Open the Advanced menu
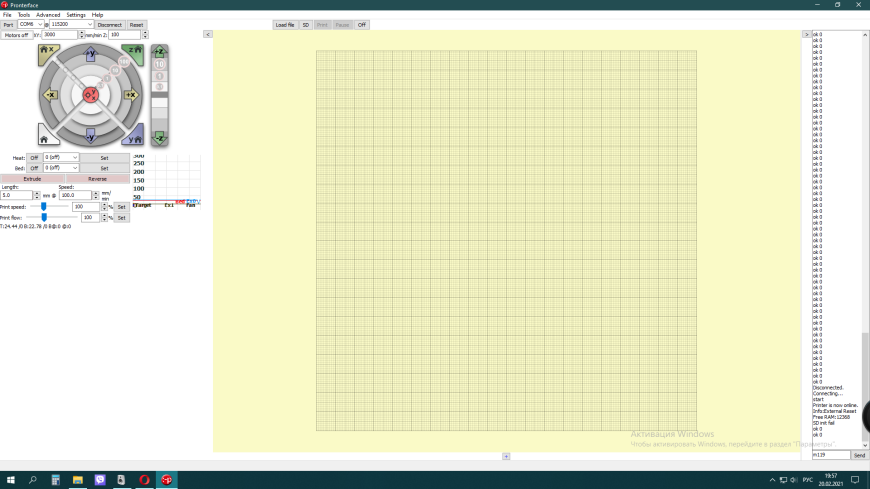The height and width of the screenshot is (489, 870). pyautogui.click(x=48, y=15)
